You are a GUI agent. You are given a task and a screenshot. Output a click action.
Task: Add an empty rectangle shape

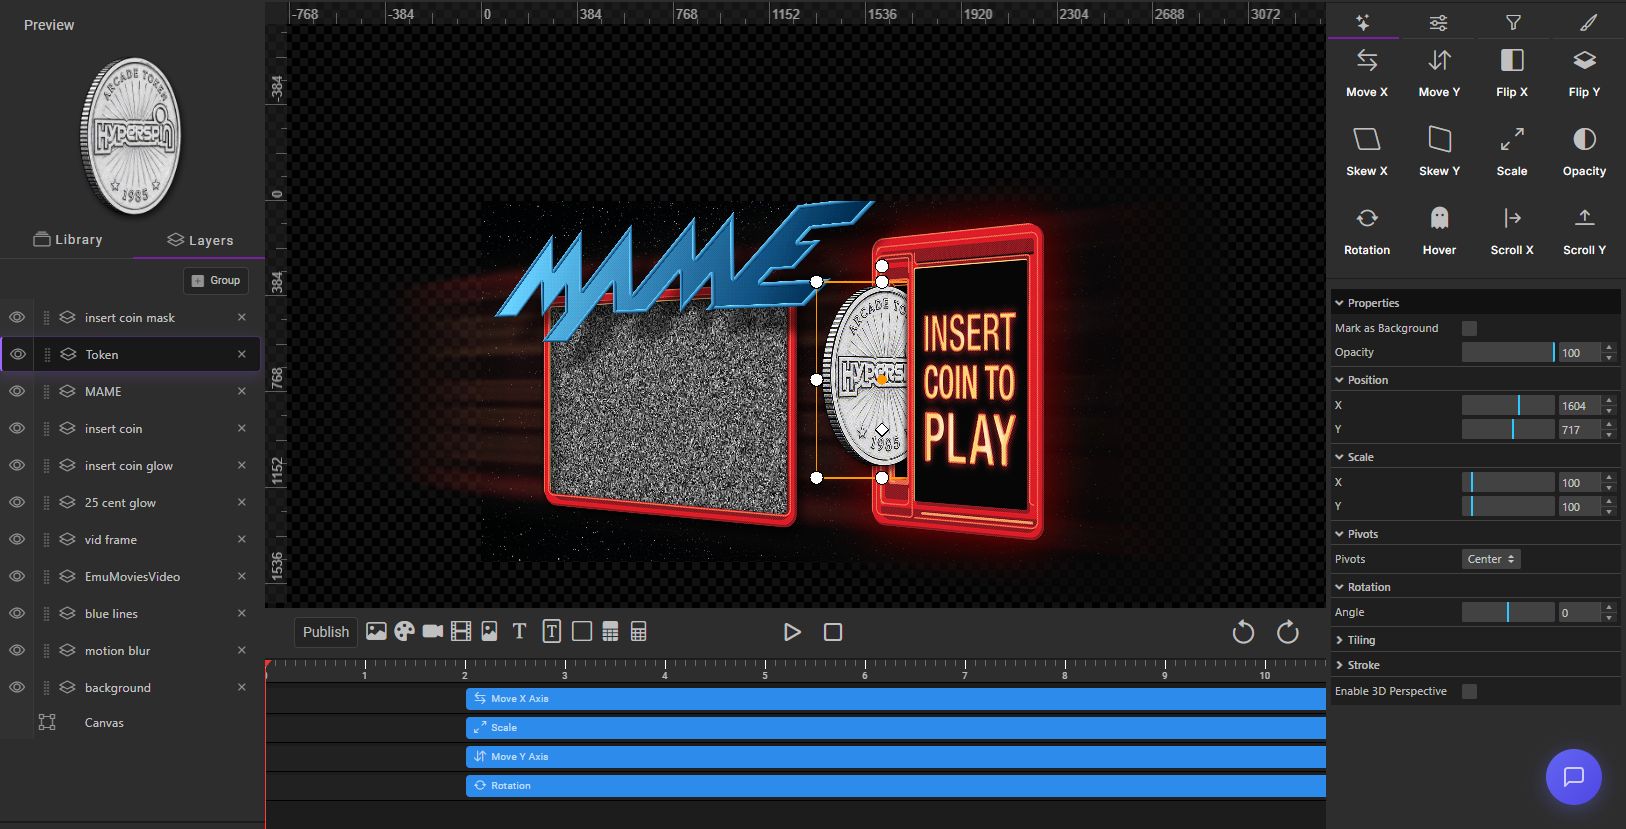[x=582, y=631]
